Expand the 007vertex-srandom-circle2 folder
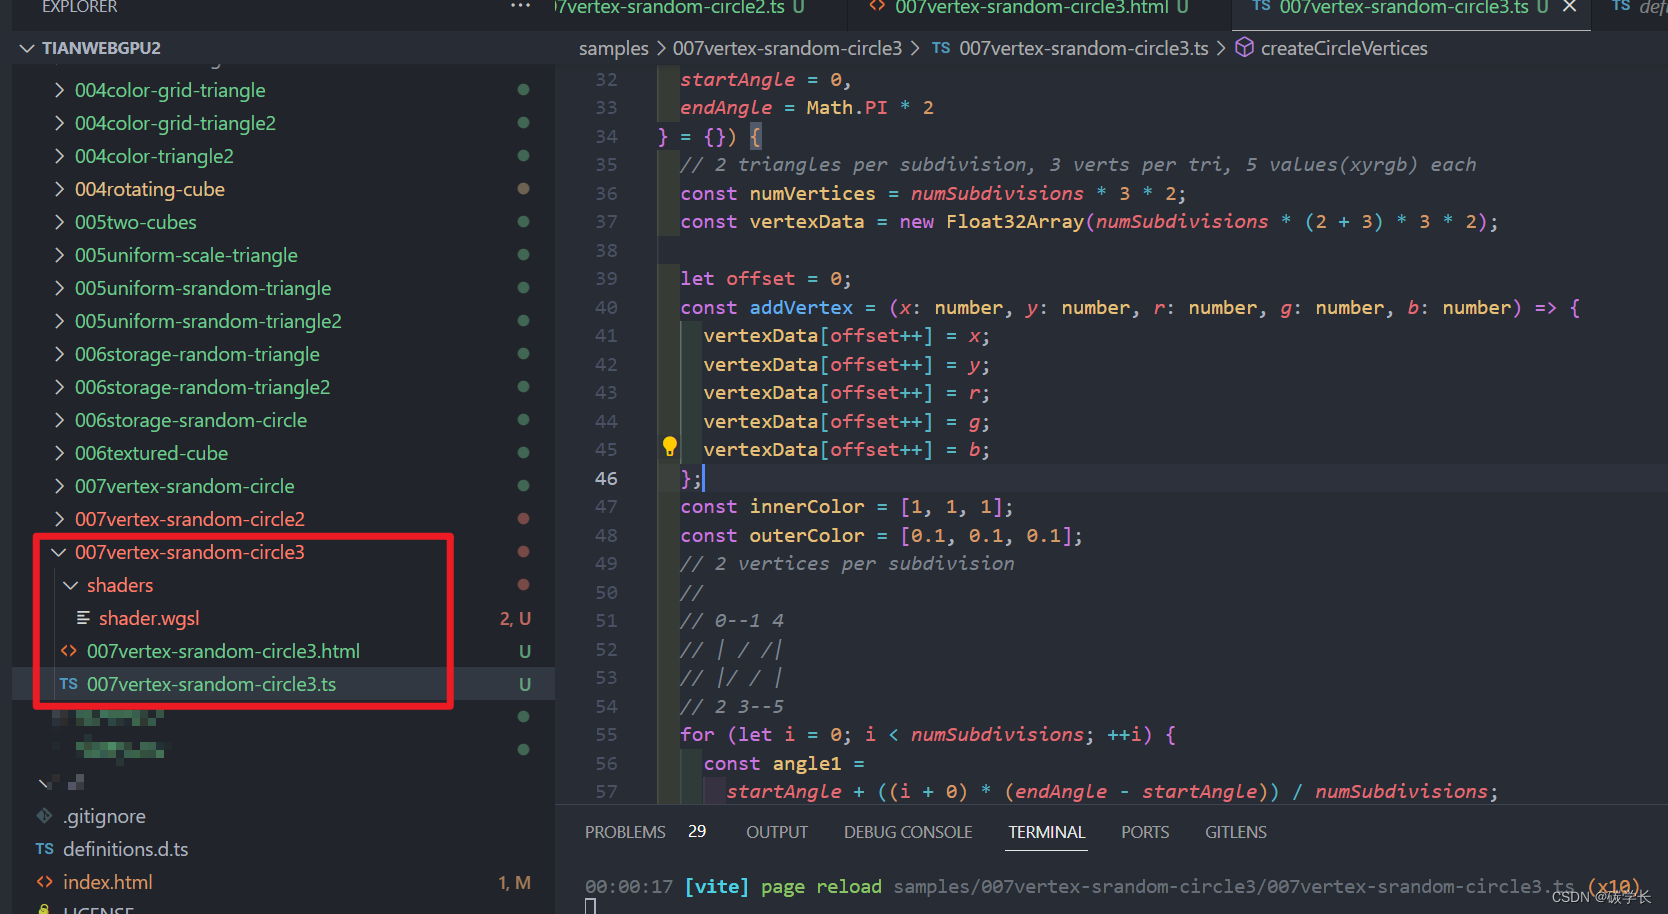This screenshot has width=1668, height=914. tap(60, 519)
